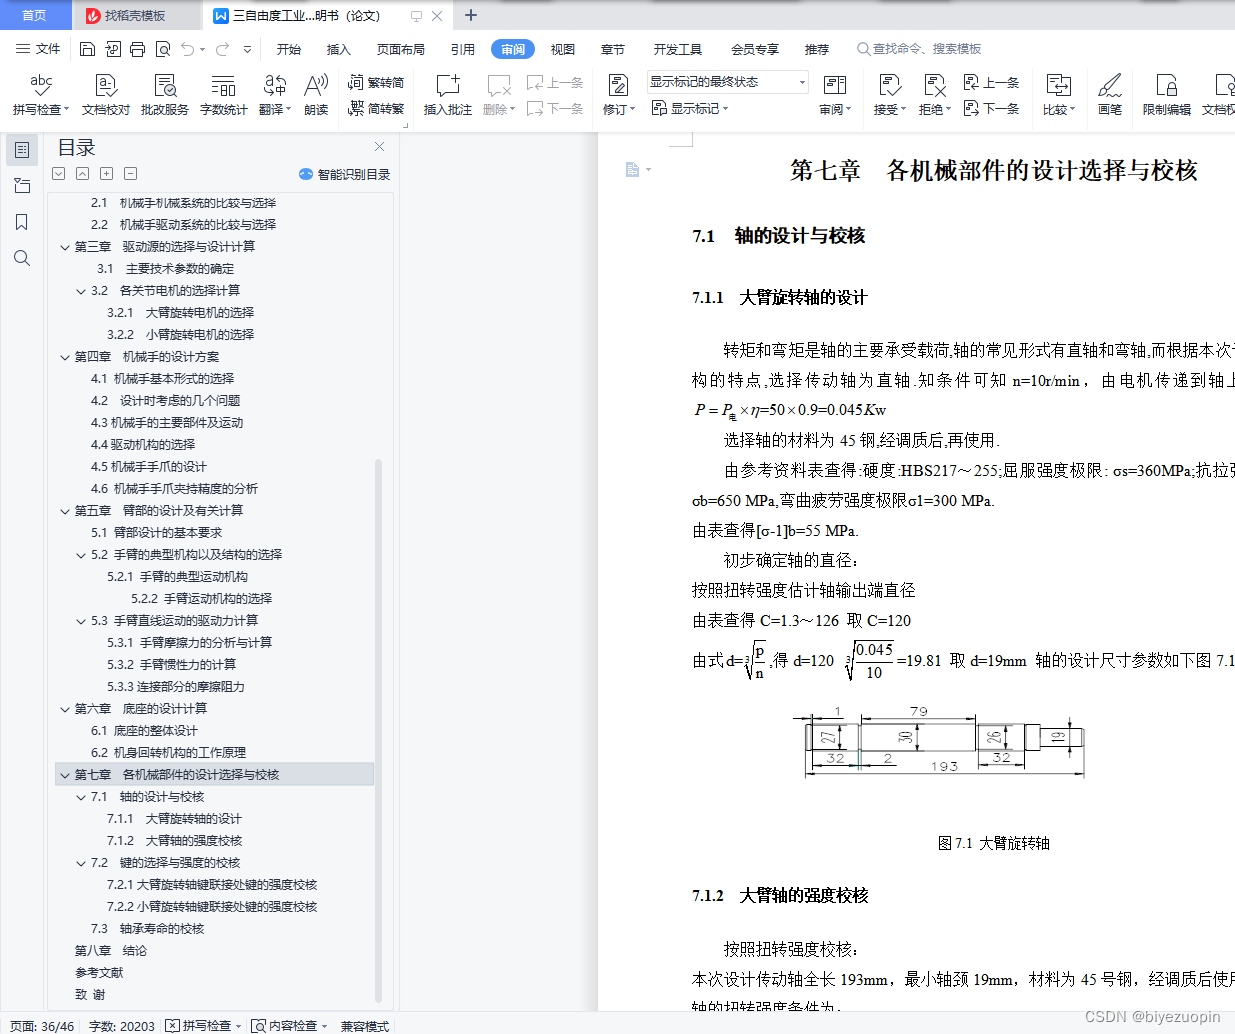Select 7.3 轴承寿命的校核 in outline
Viewport: 1235px width, 1034px height.
[x=147, y=929]
